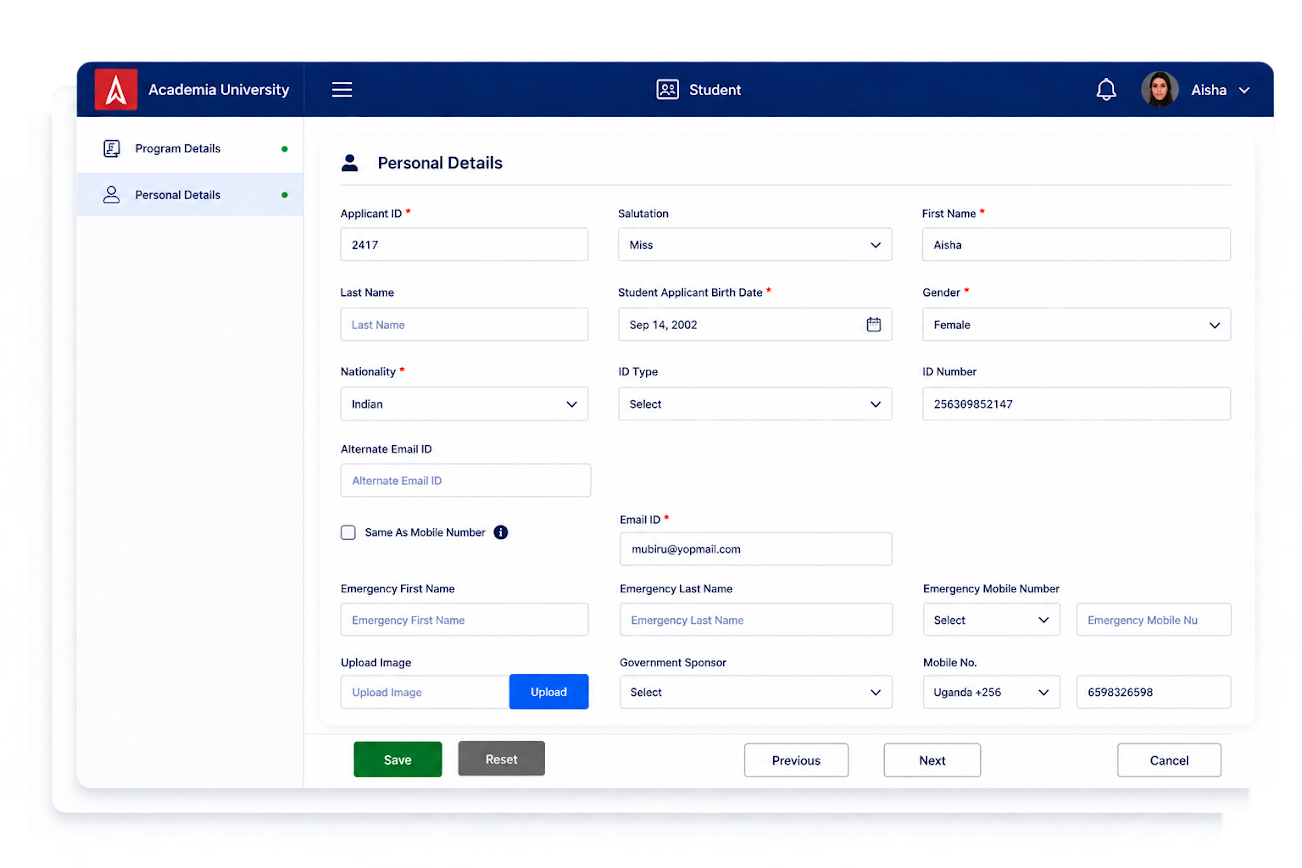Image resolution: width=1302 pixels, height=868 pixels.
Task: Go to Previous step
Action: pos(796,760)
